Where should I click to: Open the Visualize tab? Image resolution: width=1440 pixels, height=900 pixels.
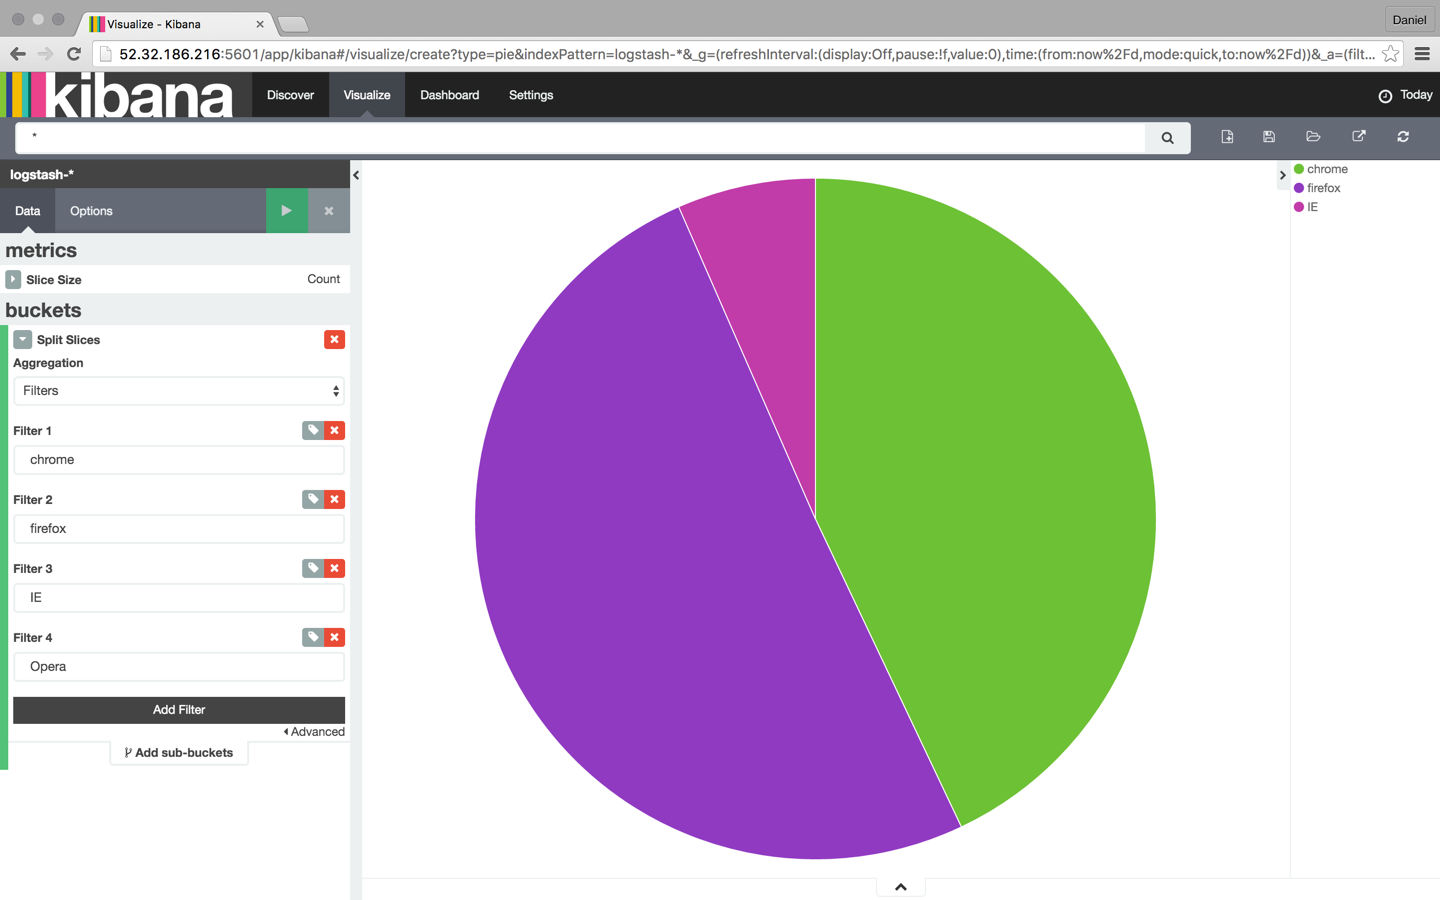(367, 95)
